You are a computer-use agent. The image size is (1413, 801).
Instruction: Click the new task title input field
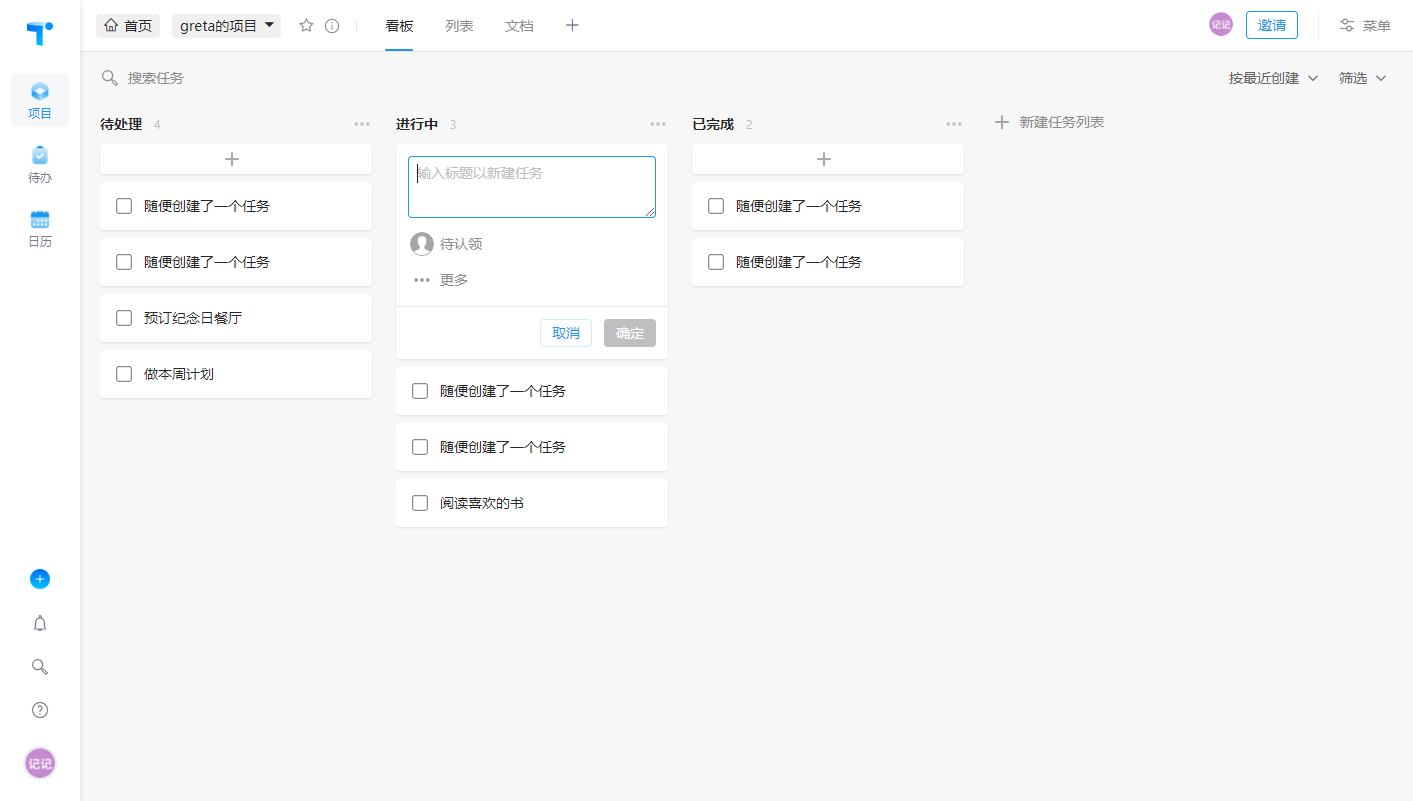532,187
